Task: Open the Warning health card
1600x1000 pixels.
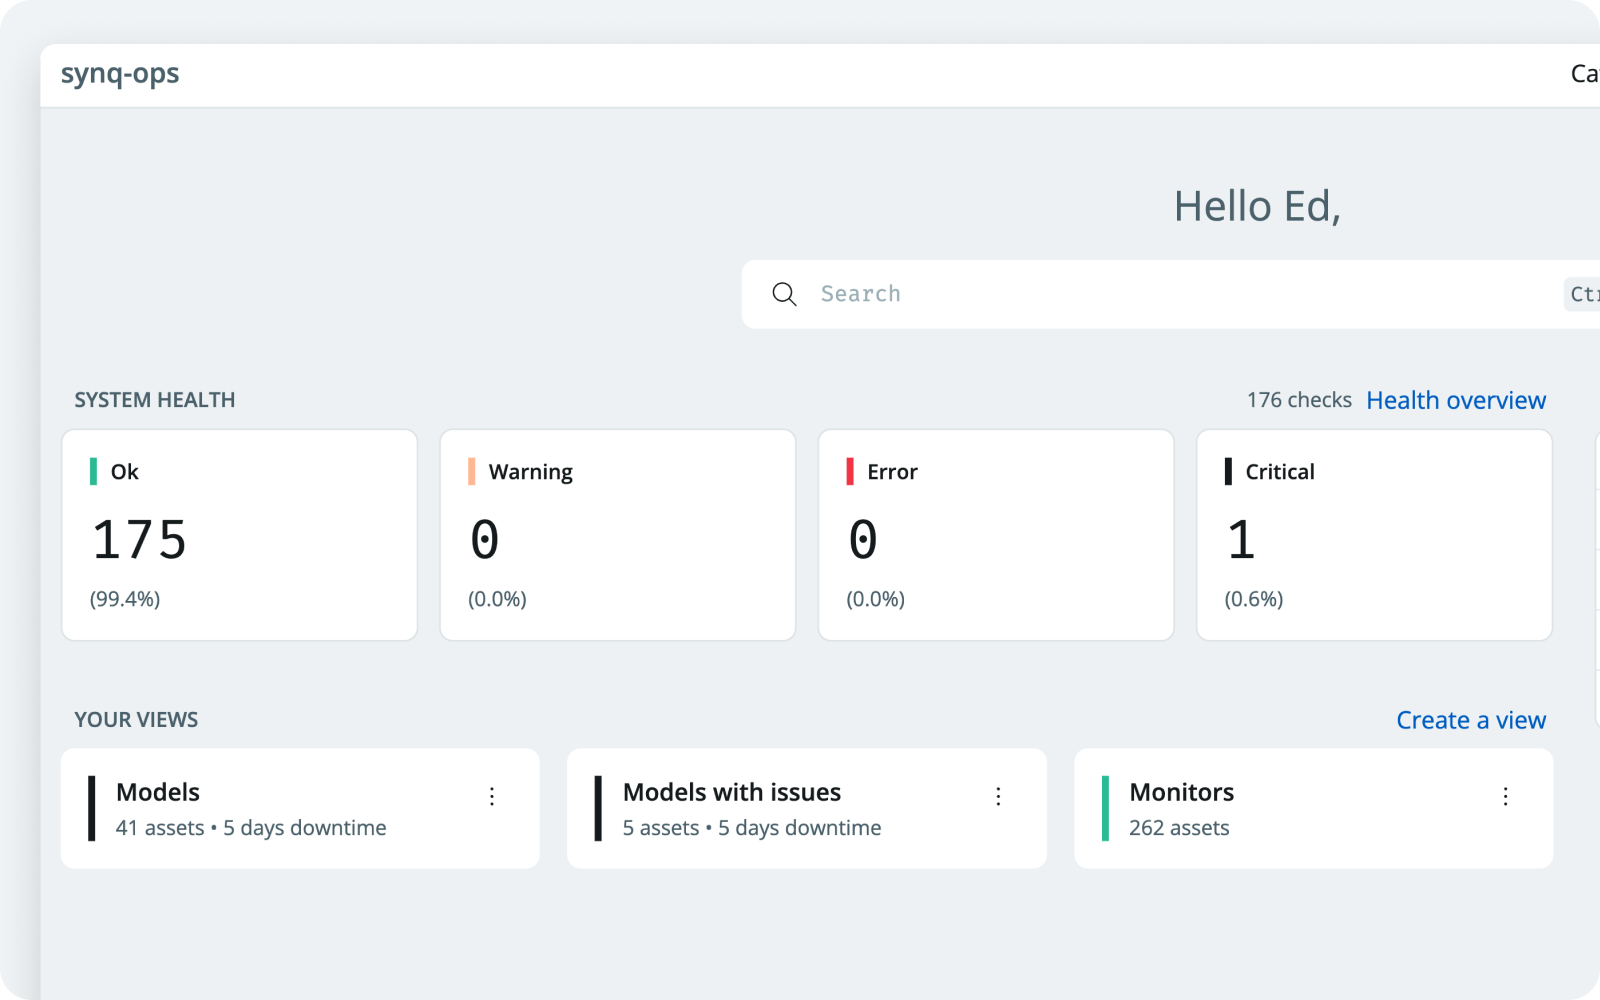Action: coord(618,535)
